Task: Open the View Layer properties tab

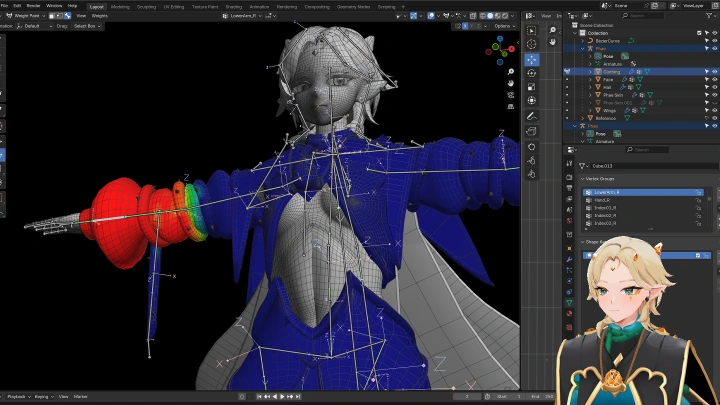Action: pos(569,199)
